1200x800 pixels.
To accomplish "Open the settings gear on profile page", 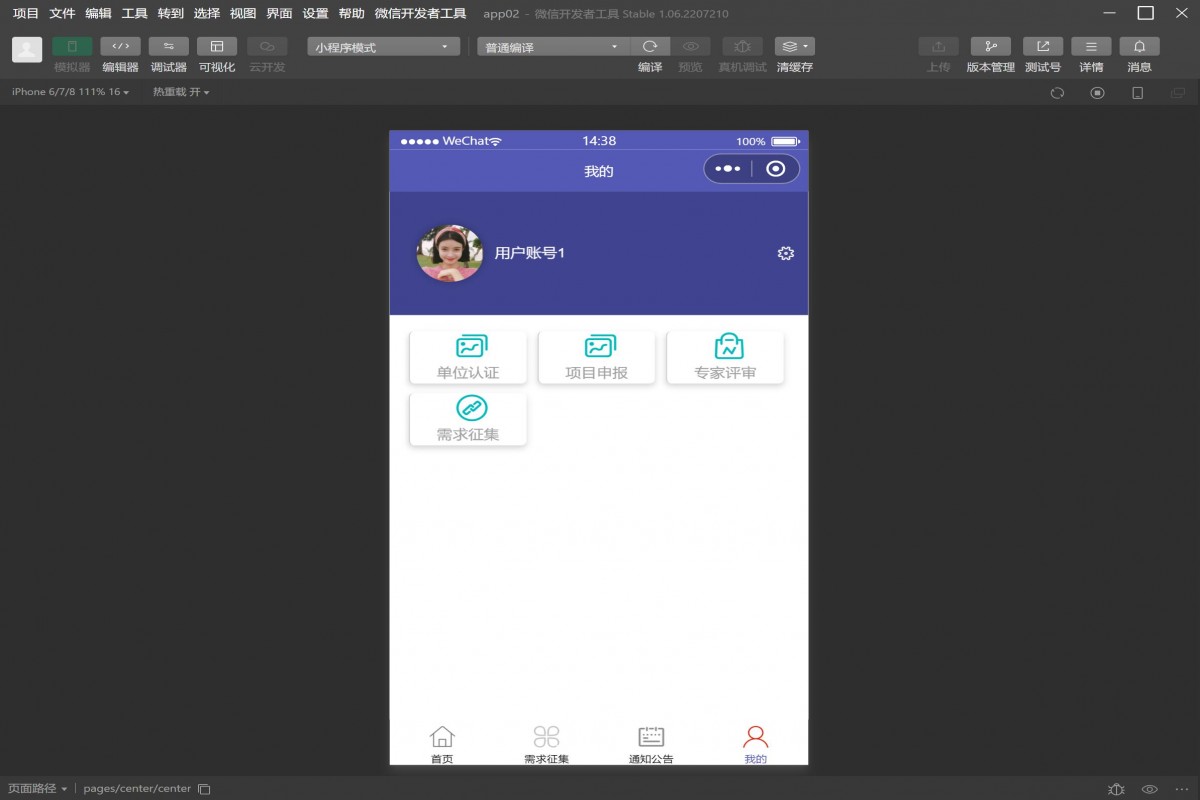I will tap(786, 254).
